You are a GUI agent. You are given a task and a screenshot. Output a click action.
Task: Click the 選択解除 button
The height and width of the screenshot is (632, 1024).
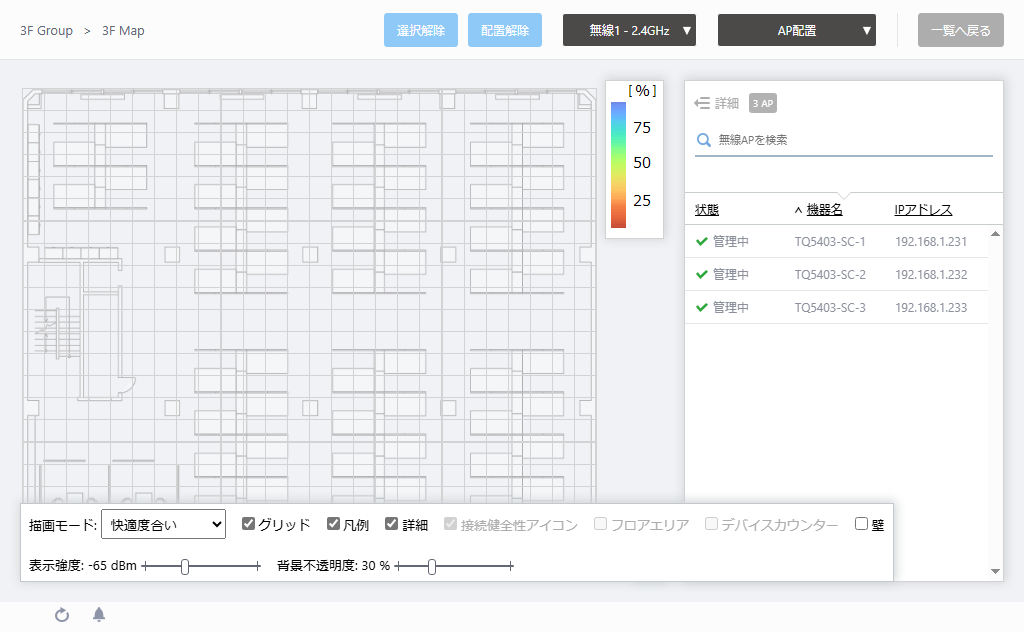tap(421, 30)
